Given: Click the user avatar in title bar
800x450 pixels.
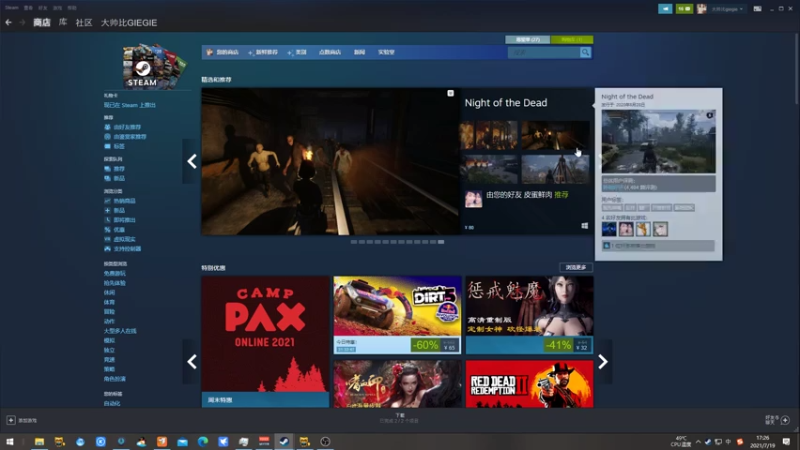Looking at the screenshot, I should pyautogui.click(x=702, y=9).
